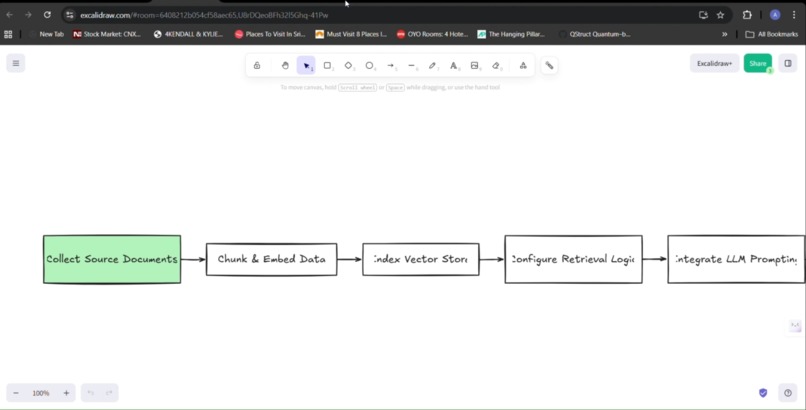Open the Help question mark button
The height and width of the screenshot is (410, 806).
pyautogui.click(x=788, y=393)
